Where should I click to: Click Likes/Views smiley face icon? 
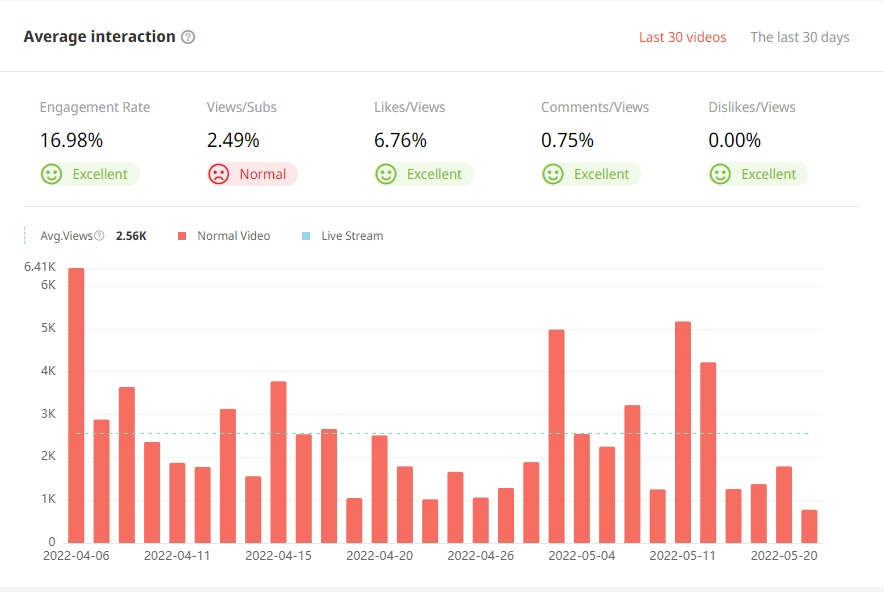click(x=386, y=174)
